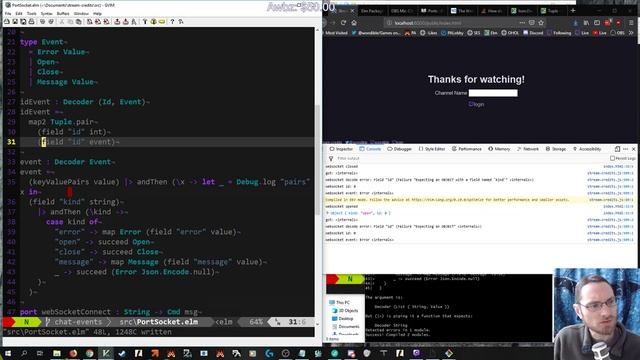
Task: Open the Window menu in GVim
Action: coord(81,13)
